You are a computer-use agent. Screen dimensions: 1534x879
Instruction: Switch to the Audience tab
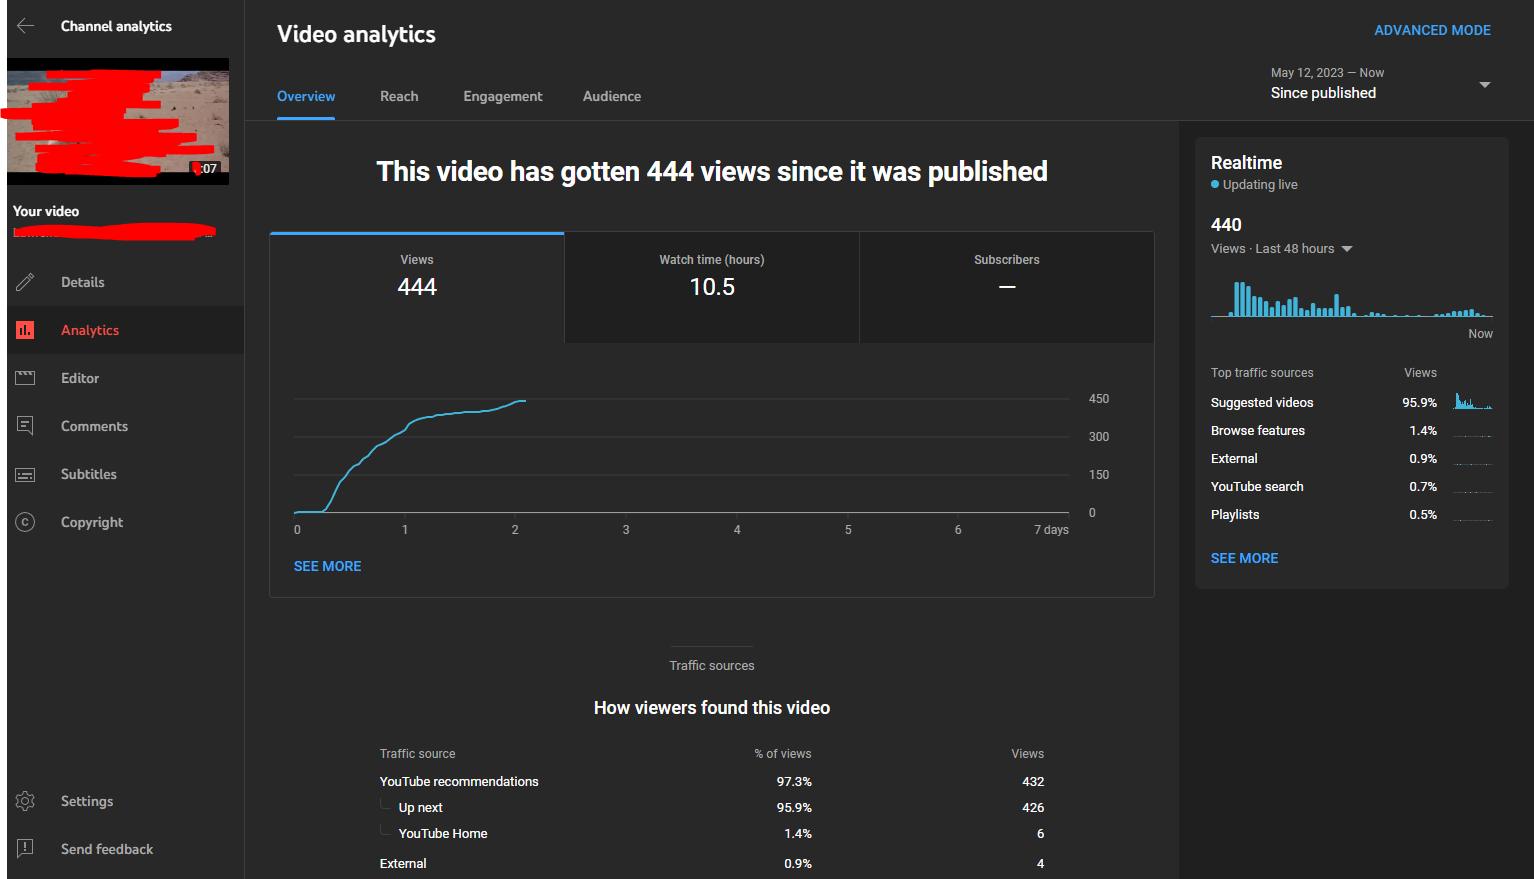(x=612, y=96)
